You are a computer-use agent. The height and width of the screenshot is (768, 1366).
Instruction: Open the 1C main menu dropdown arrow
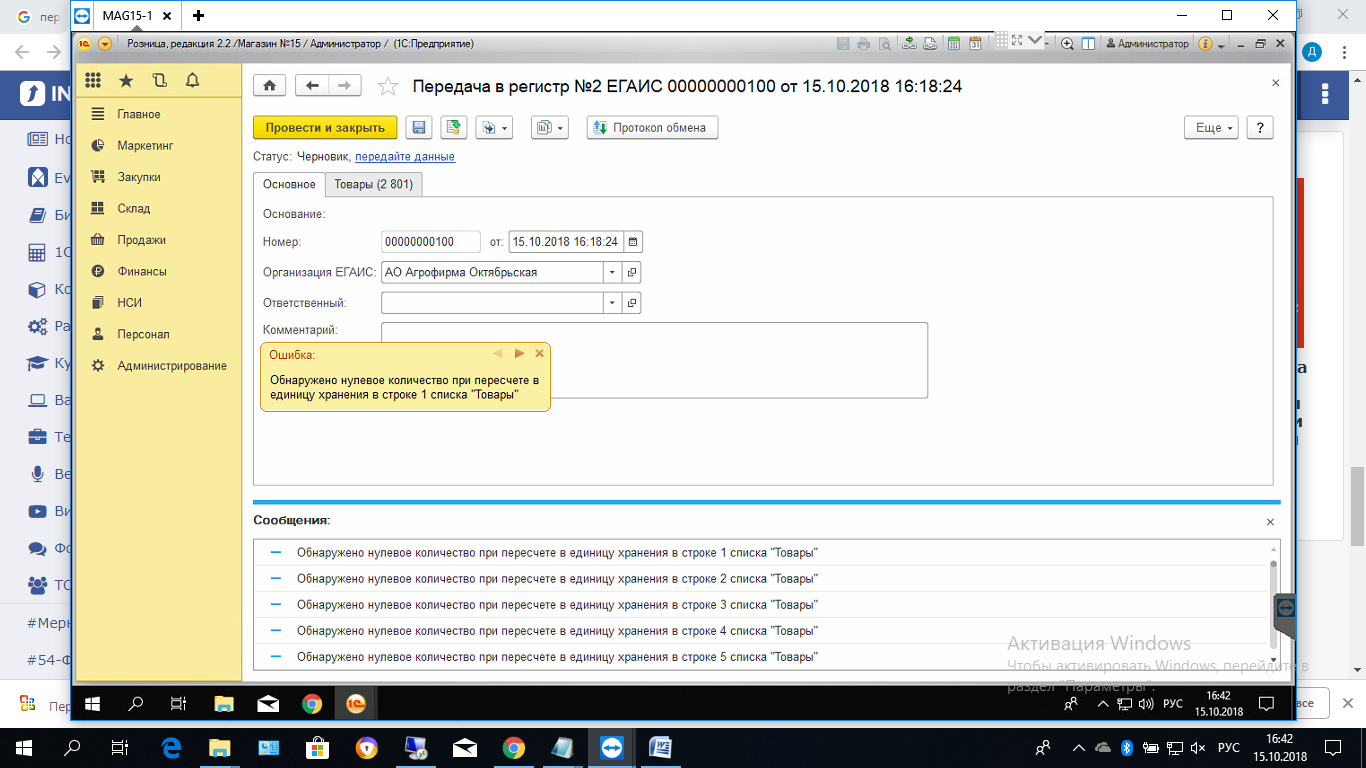tap(105, 44)
